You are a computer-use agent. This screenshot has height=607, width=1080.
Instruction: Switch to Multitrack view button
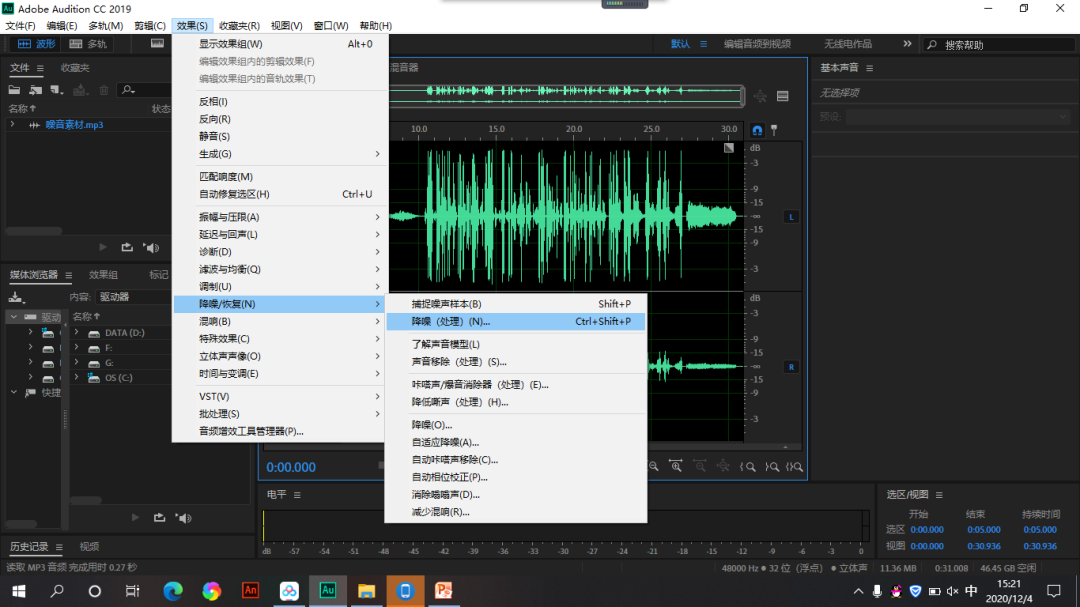88,43
